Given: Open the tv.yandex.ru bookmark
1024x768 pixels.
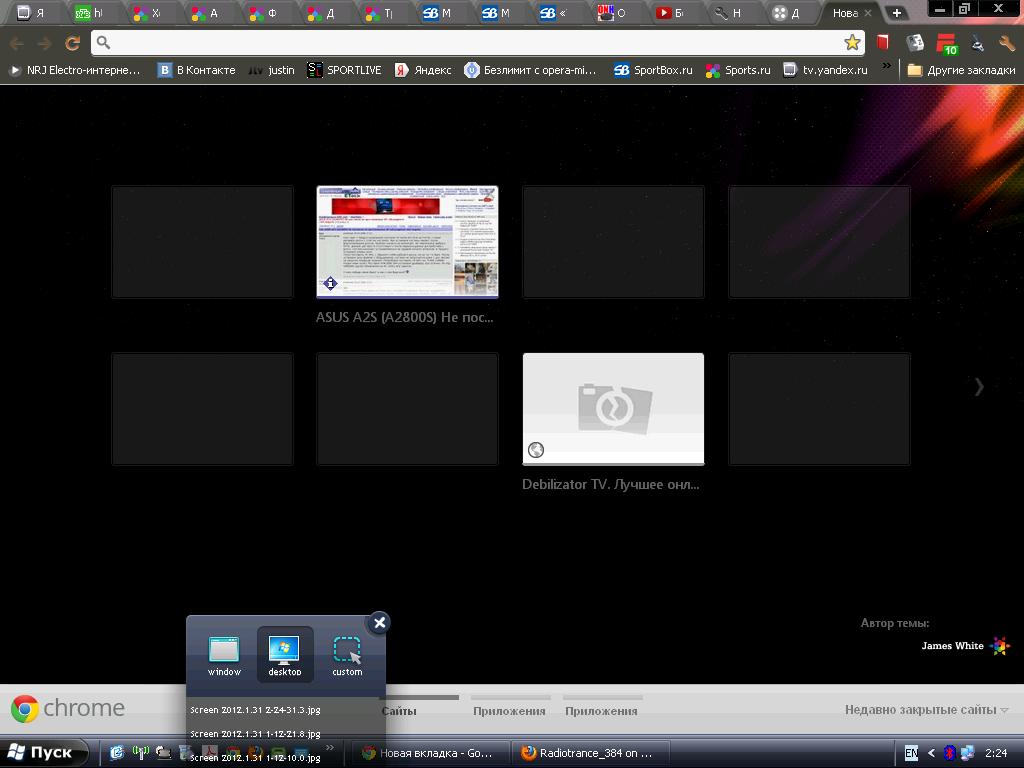Looking at the screenshot, I should pos(825,70).
